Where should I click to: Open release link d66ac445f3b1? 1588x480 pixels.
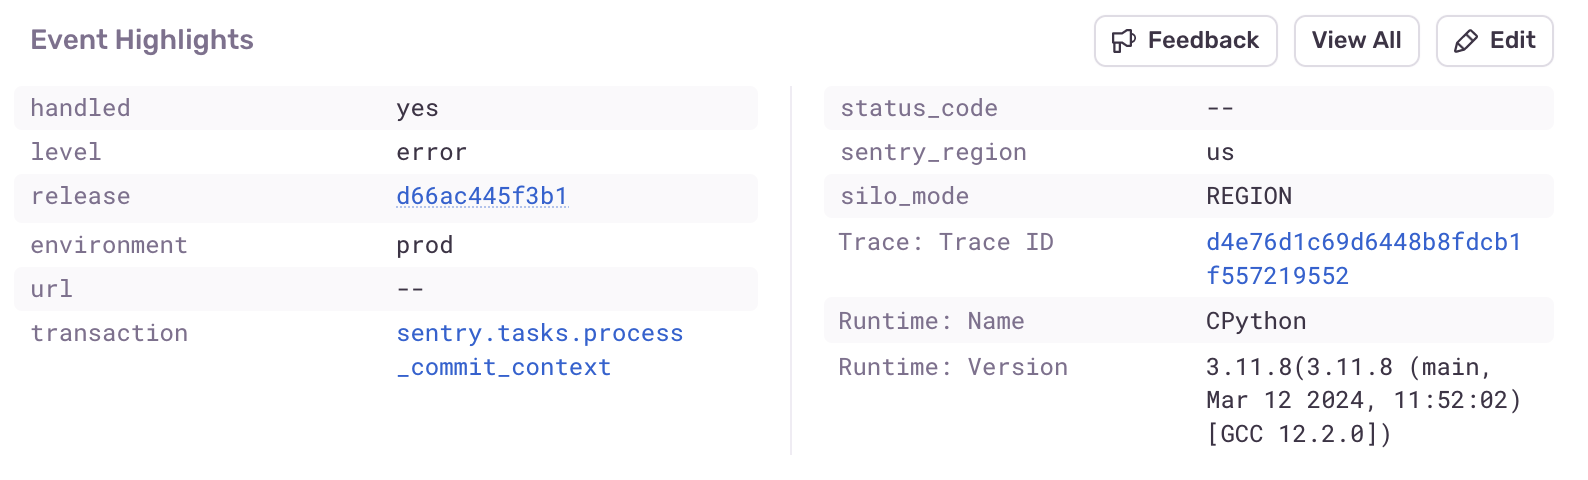pyautogui.click(x=482, y=196)
